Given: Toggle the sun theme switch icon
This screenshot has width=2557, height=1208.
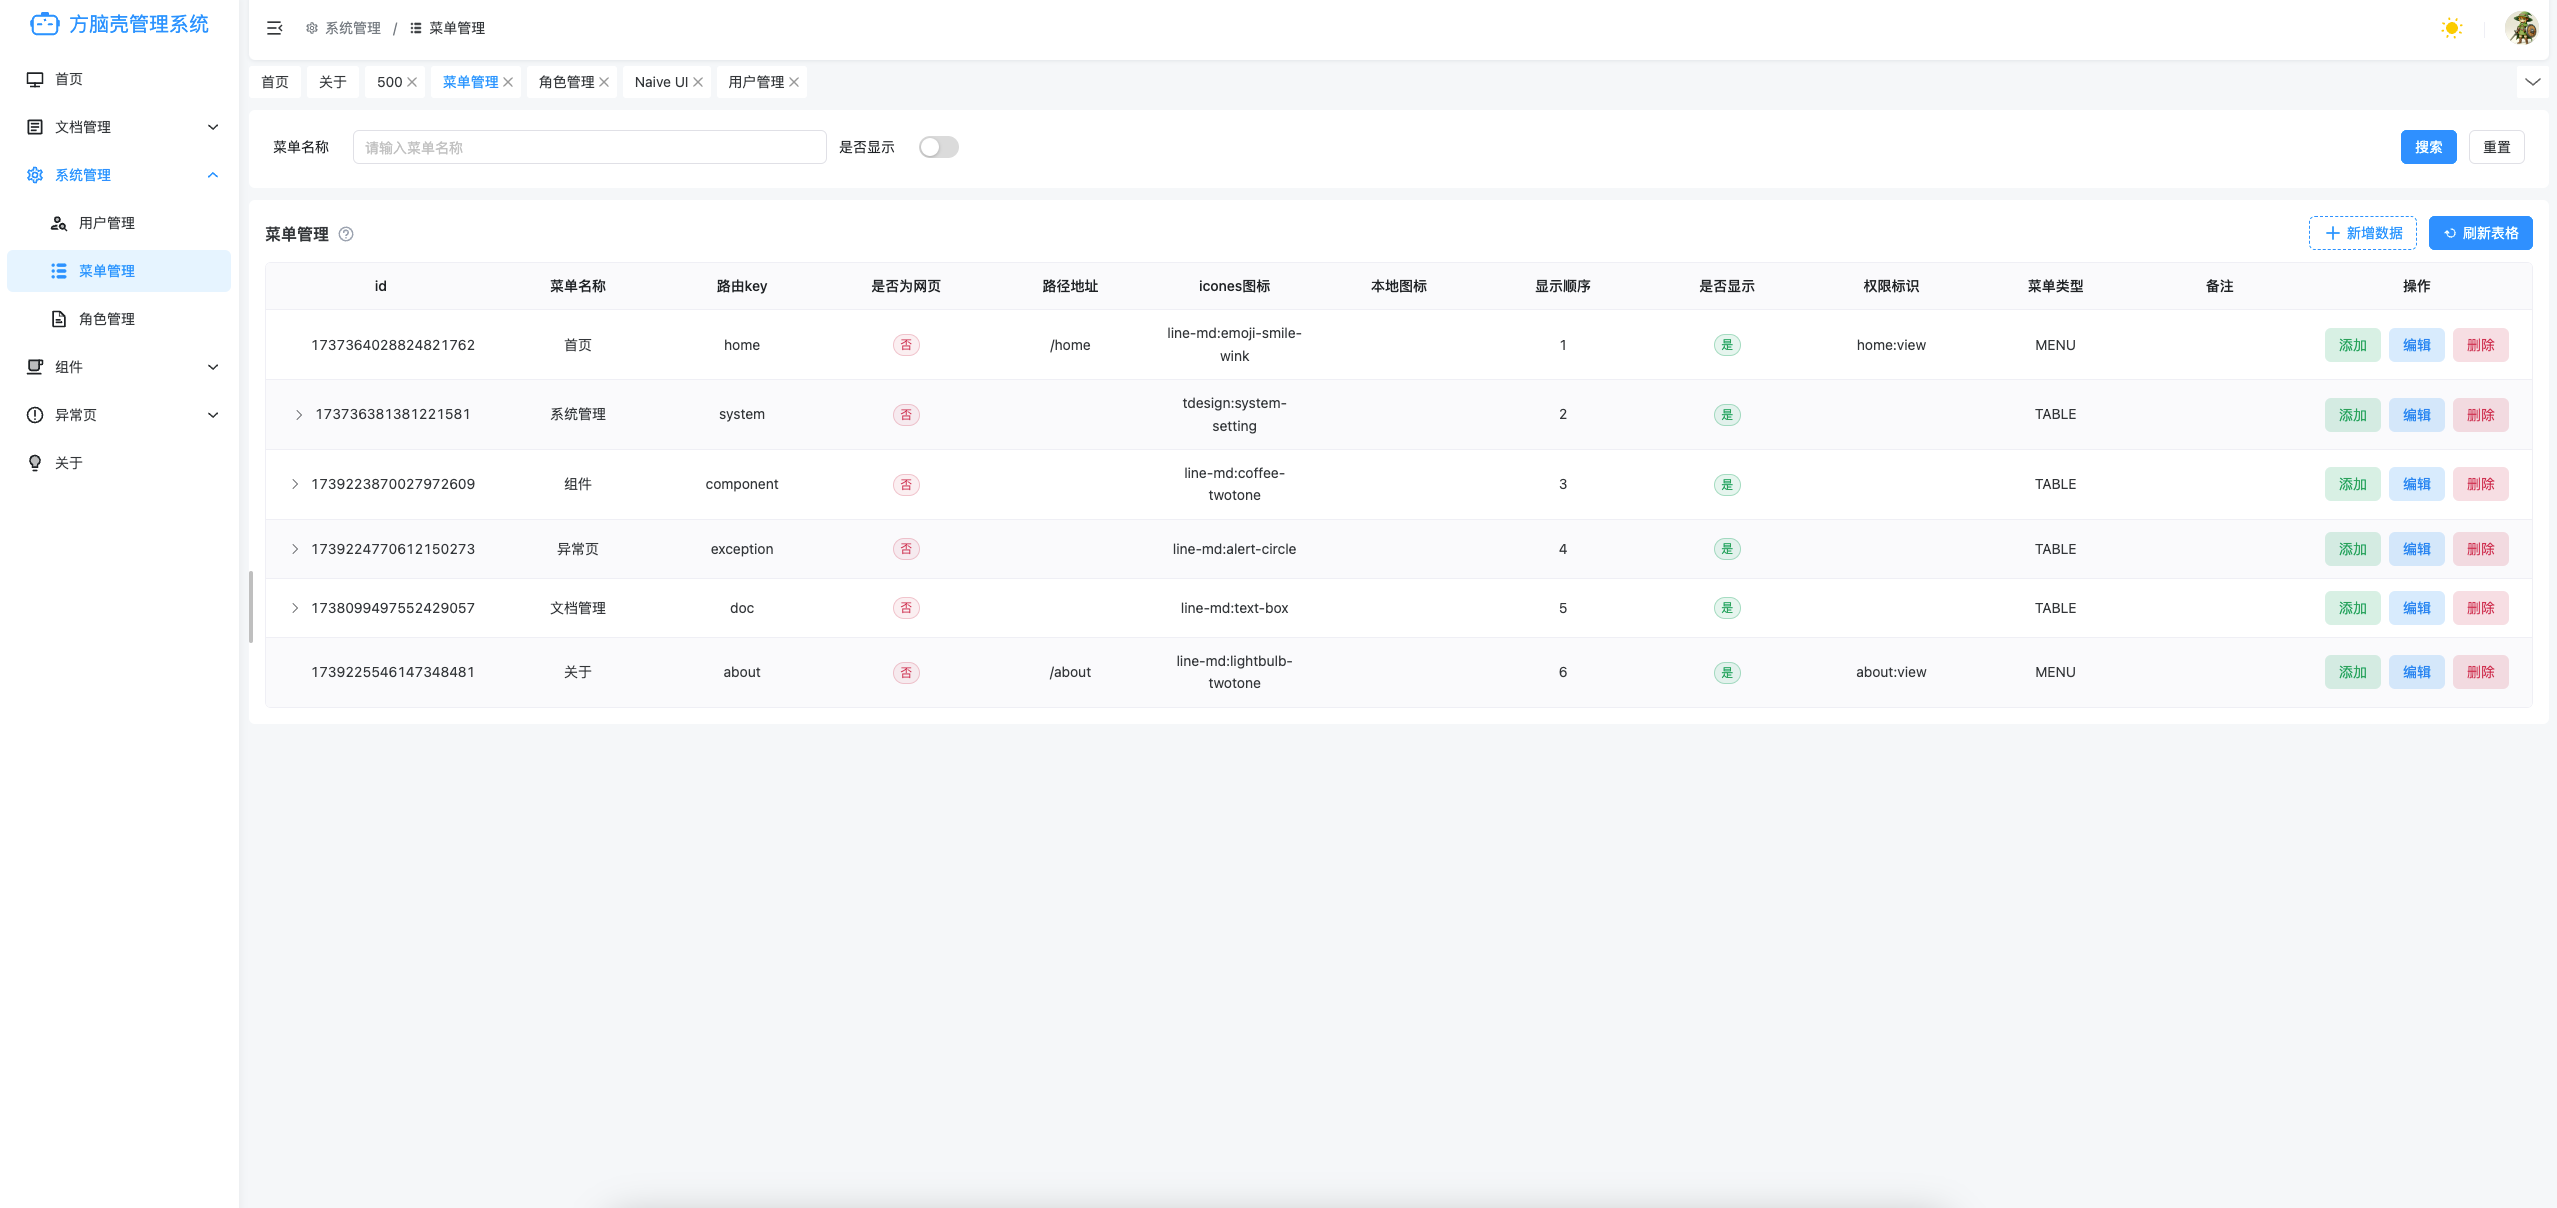Looking at the screenshot, I should point(2451,28).
